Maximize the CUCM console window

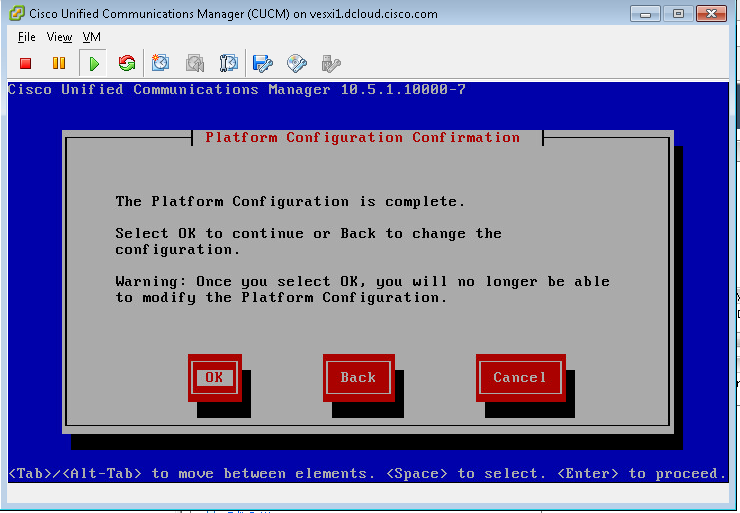coord(678,14)
